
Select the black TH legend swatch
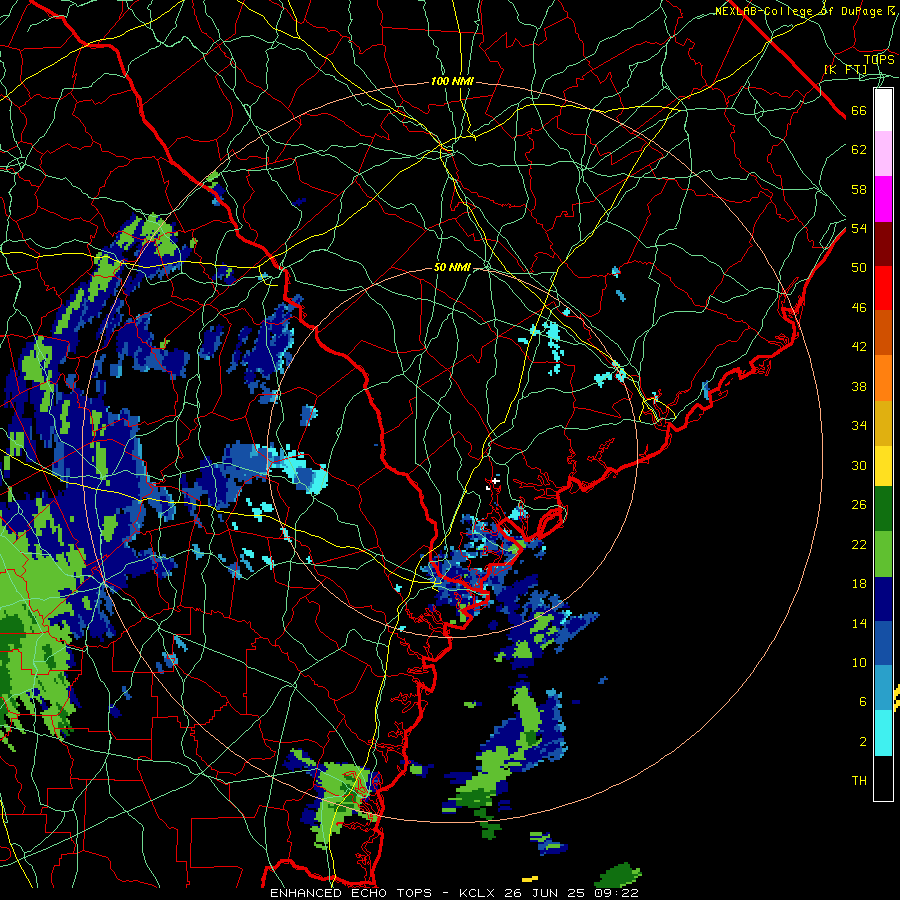pyautogui.click(x=883, y=778)
